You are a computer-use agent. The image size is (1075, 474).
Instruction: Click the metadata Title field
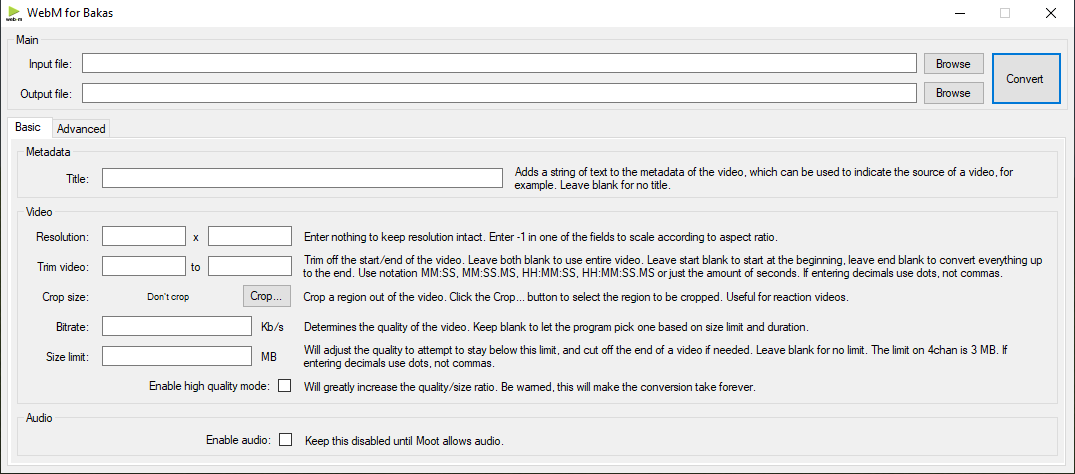[302, 178]
